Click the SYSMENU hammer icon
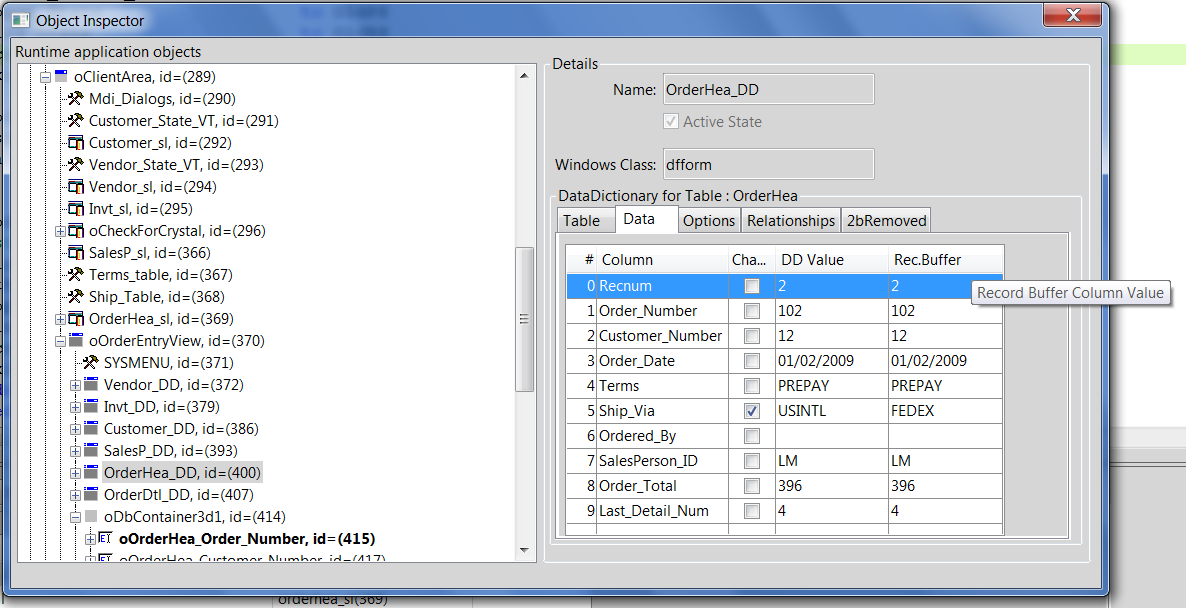 pos(90,363)
